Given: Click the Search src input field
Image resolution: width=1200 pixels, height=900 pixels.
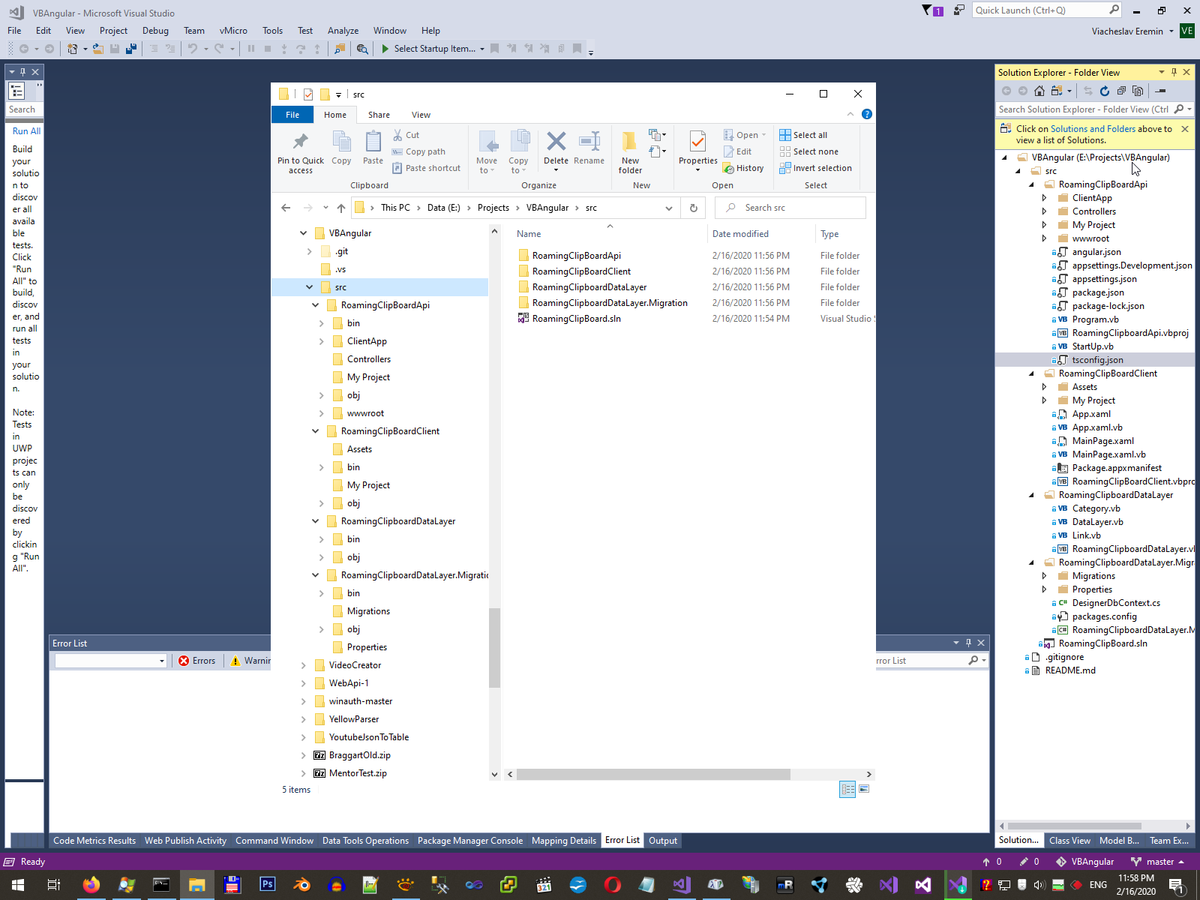Looking at the screenshot, I should tap(790, 208).
